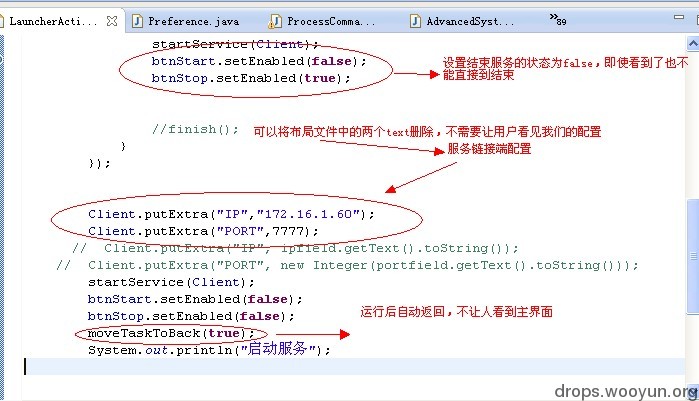Click the Java file icon on Preference.java tab

coord(137,20)
